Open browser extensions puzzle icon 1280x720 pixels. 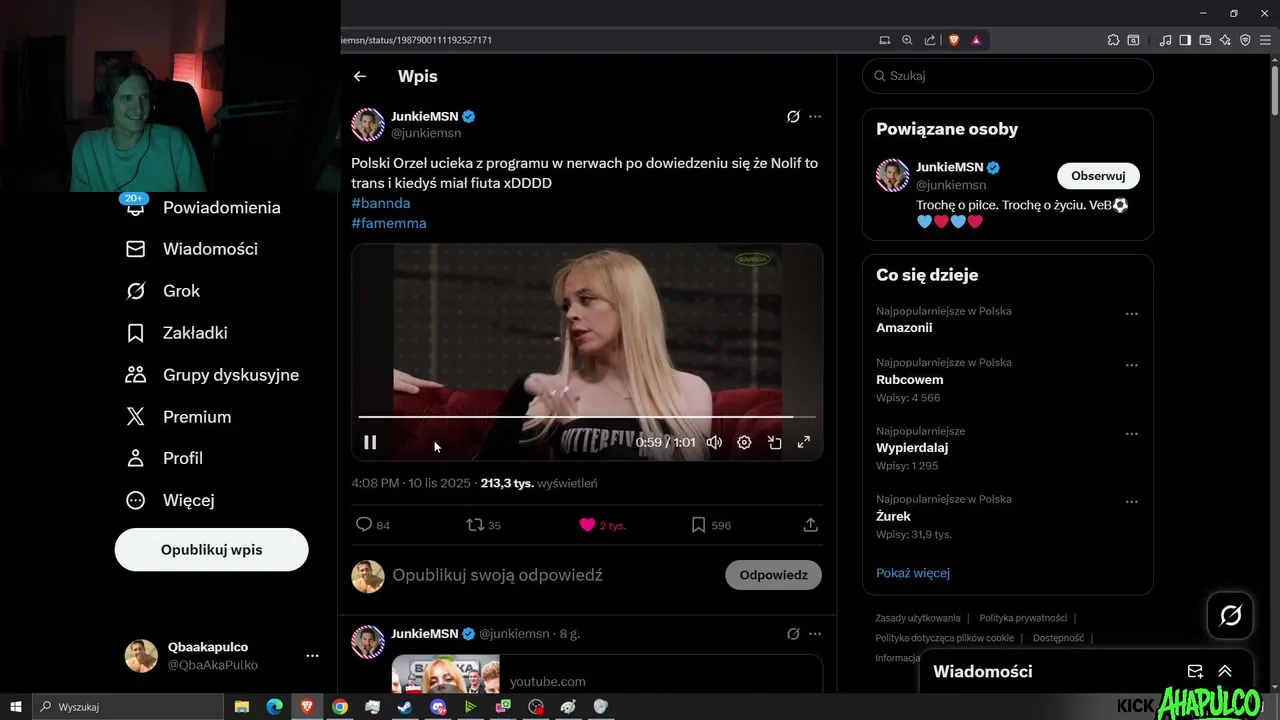coord(1113,40)
